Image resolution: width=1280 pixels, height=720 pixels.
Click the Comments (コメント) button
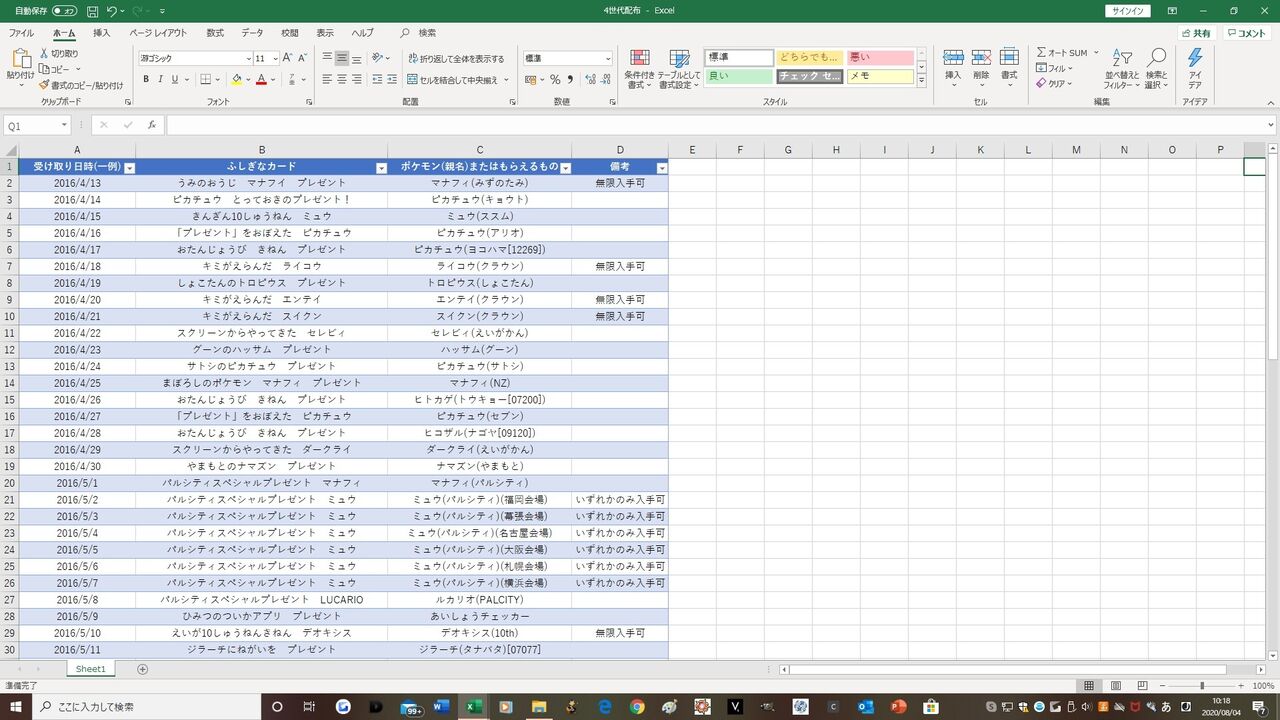pyautogui.click(x=1246, y=33)
